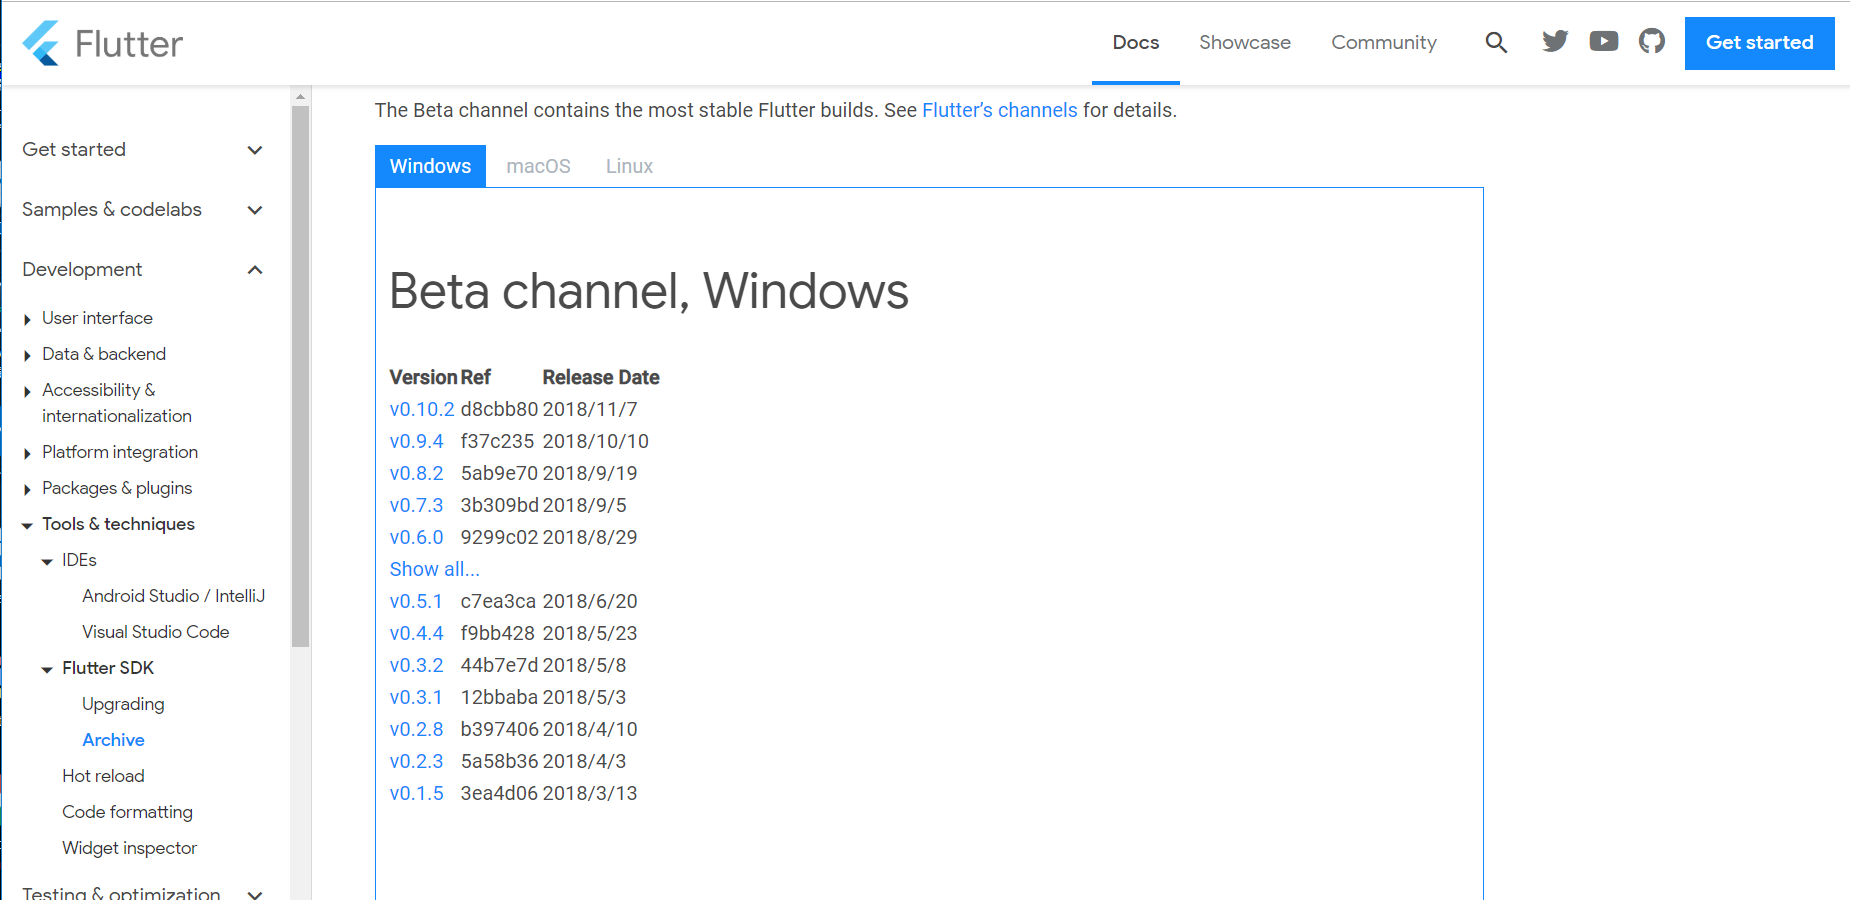Screen dimensions: 1850x900
Task: Open the Widget inspector sidebar link
Action: [x=129, y=848]
